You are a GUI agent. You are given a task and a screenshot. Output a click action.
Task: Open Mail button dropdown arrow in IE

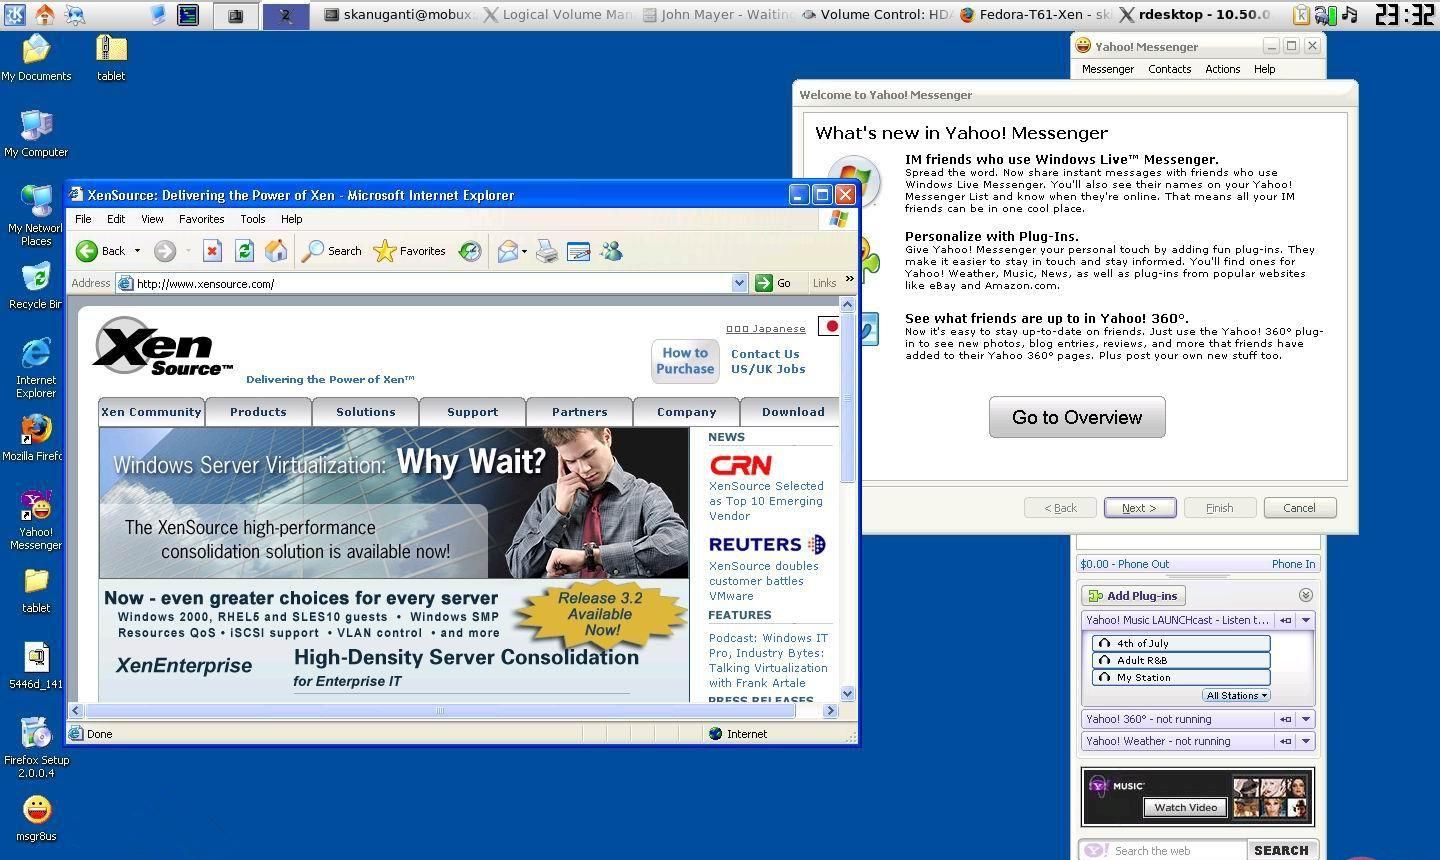click(x=524, y=252)
